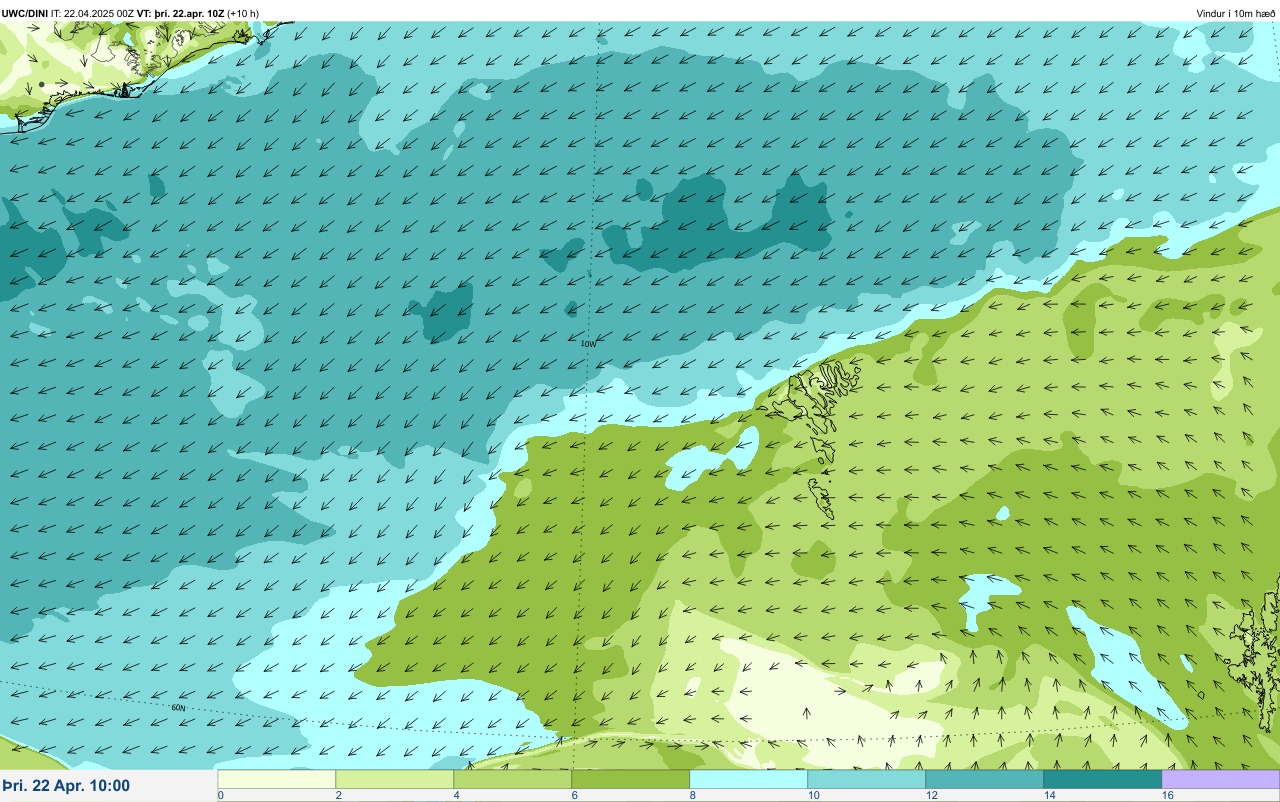Image resolution: width=1280 pixels, height=802 pixels.
Task: Click the 'VT: þri. 22.apr. 10Z' valid time text
Action: [x=180, y=13]
